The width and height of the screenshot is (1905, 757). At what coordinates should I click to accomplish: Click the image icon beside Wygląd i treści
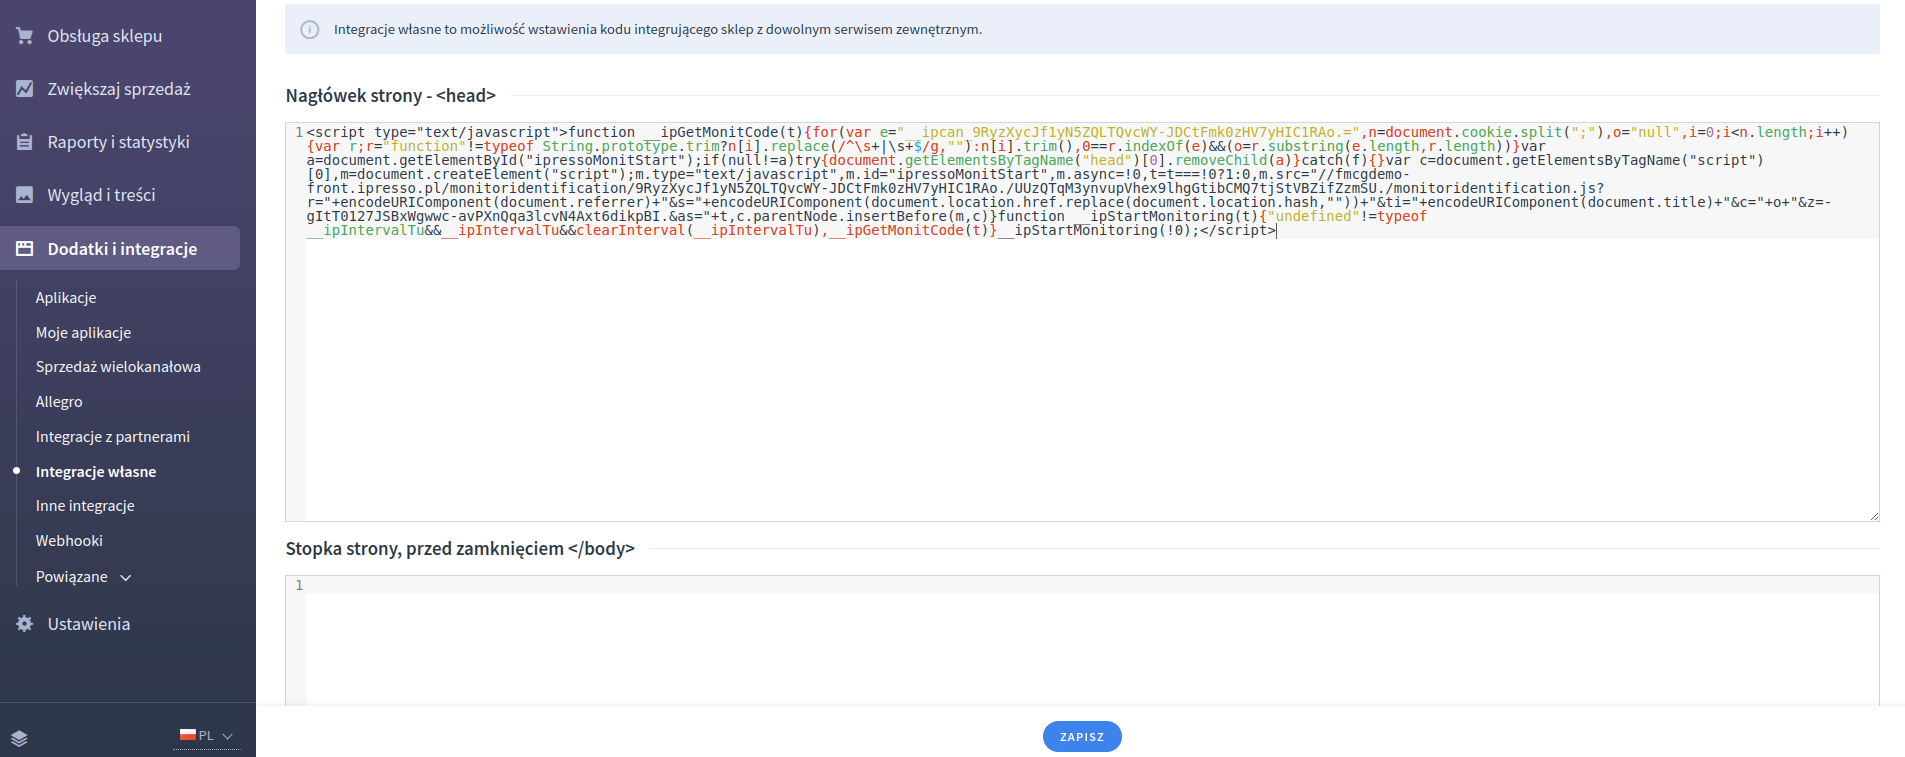pos(25,195)
